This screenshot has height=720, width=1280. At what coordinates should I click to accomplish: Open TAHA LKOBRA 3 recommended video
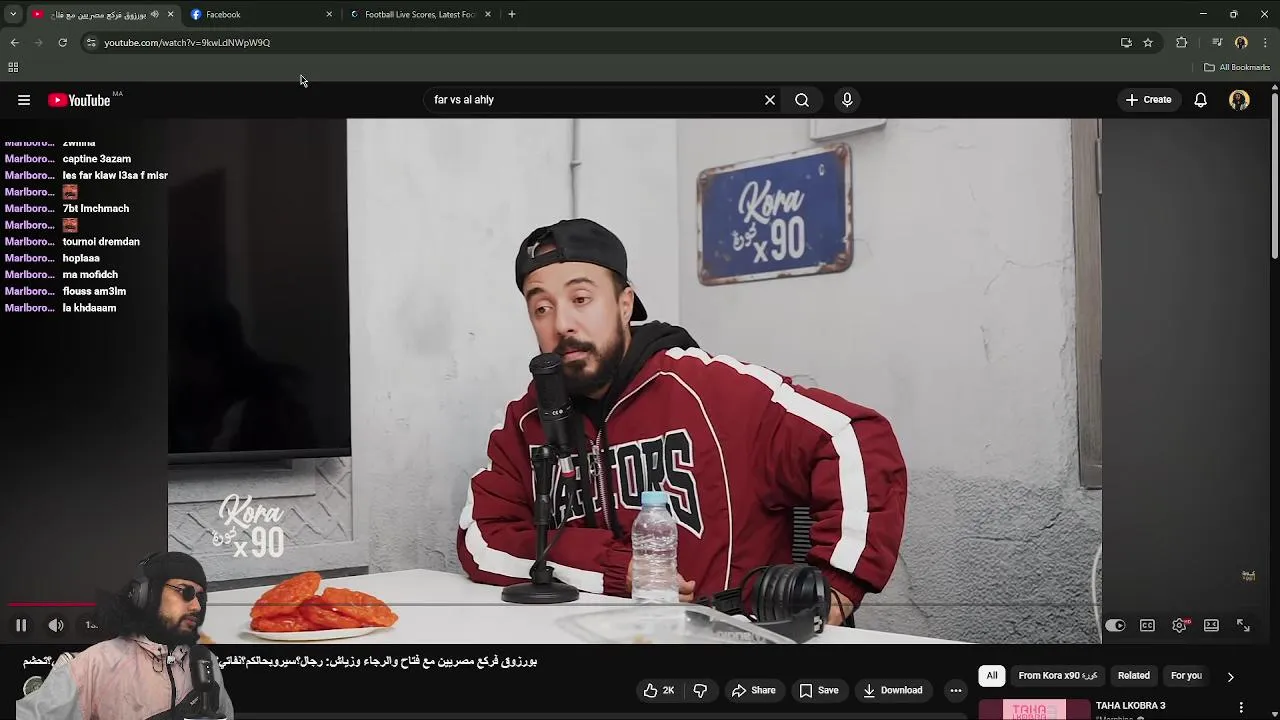tap(1131, 706)
